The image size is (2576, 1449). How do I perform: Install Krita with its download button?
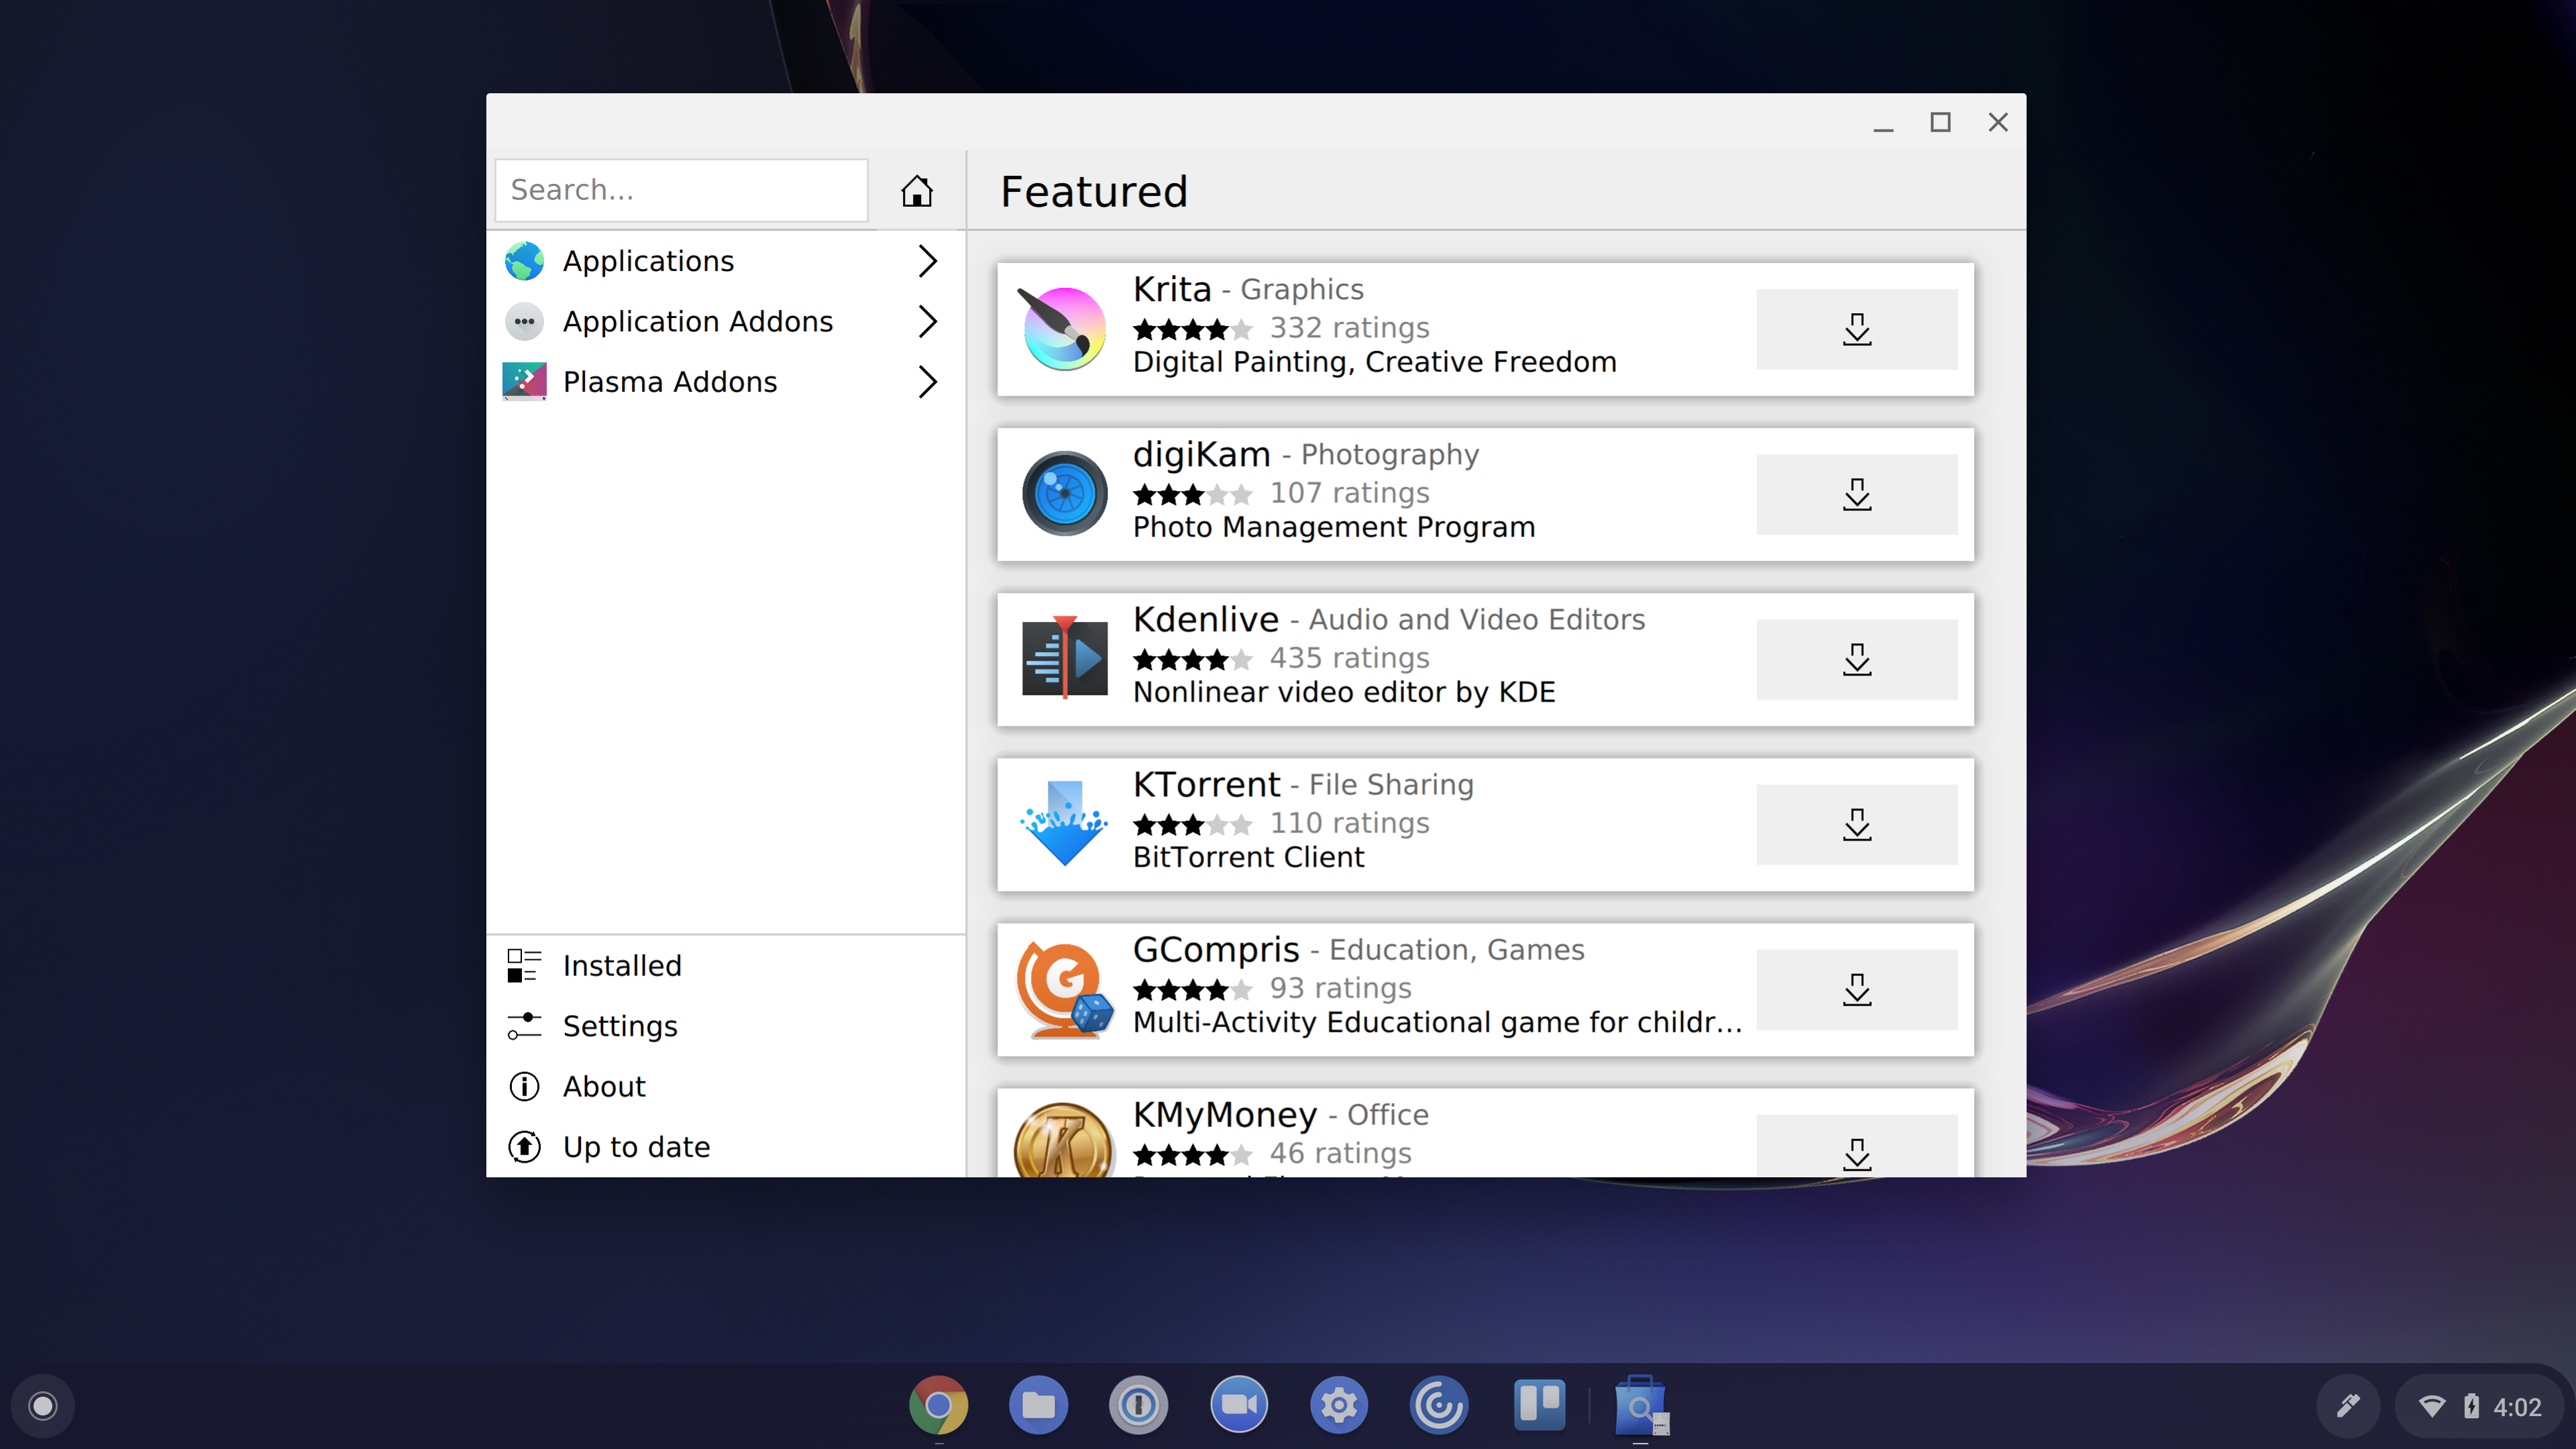(x=1856, y=329)
